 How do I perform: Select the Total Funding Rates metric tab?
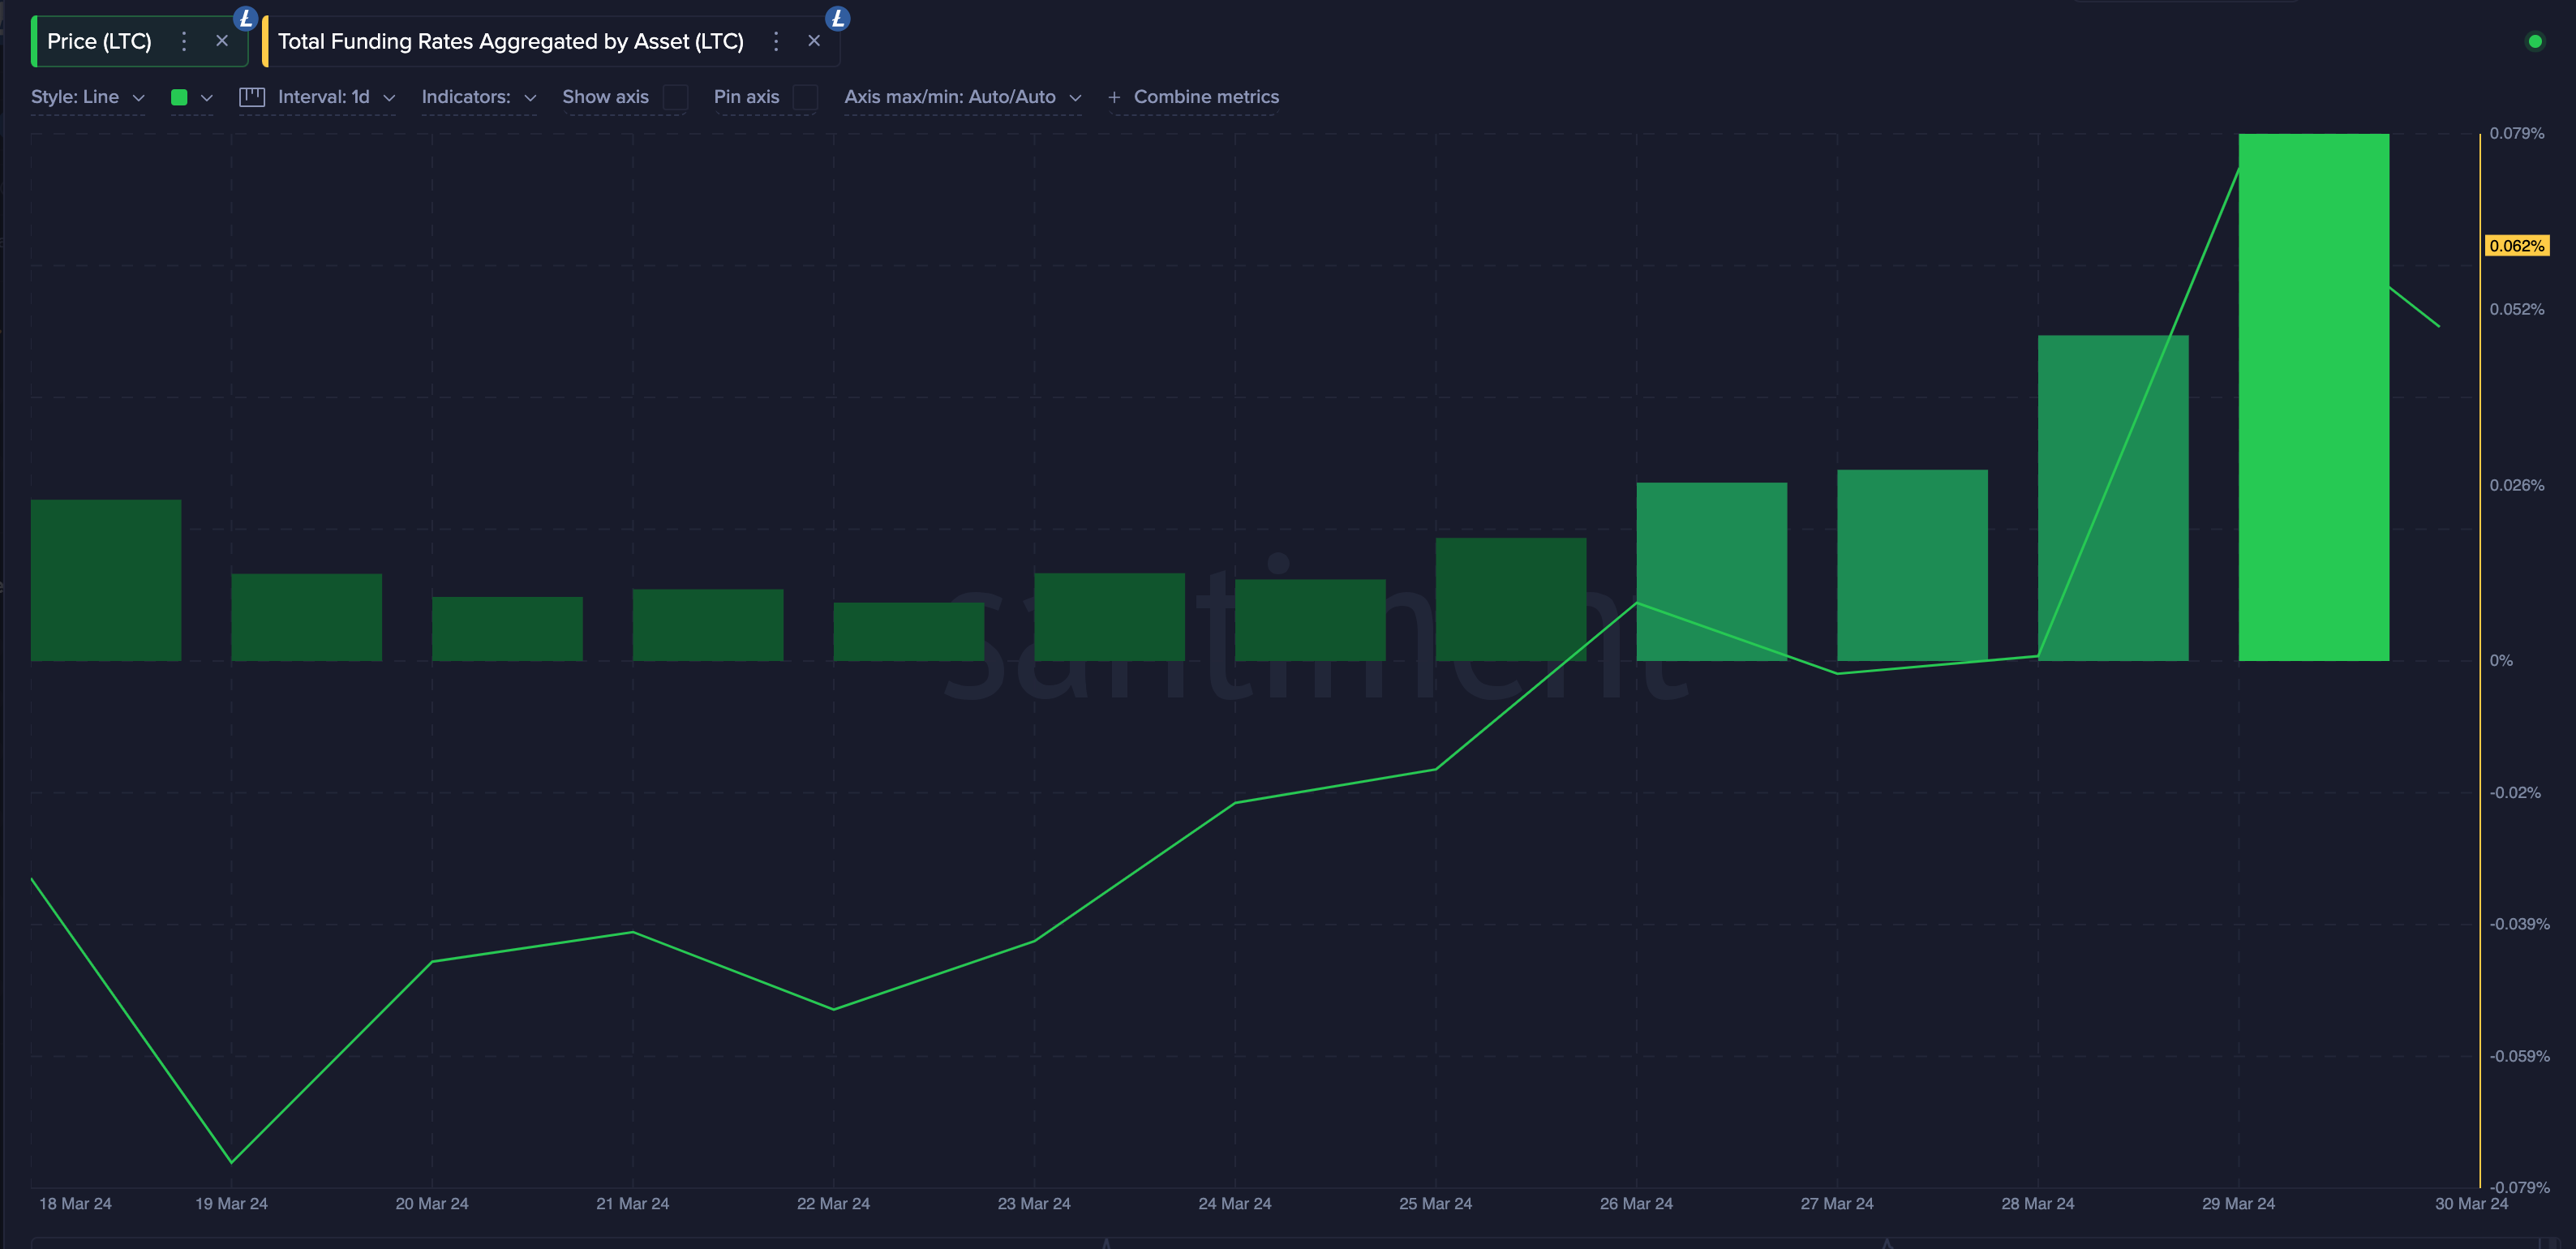[x=510, y=41]
